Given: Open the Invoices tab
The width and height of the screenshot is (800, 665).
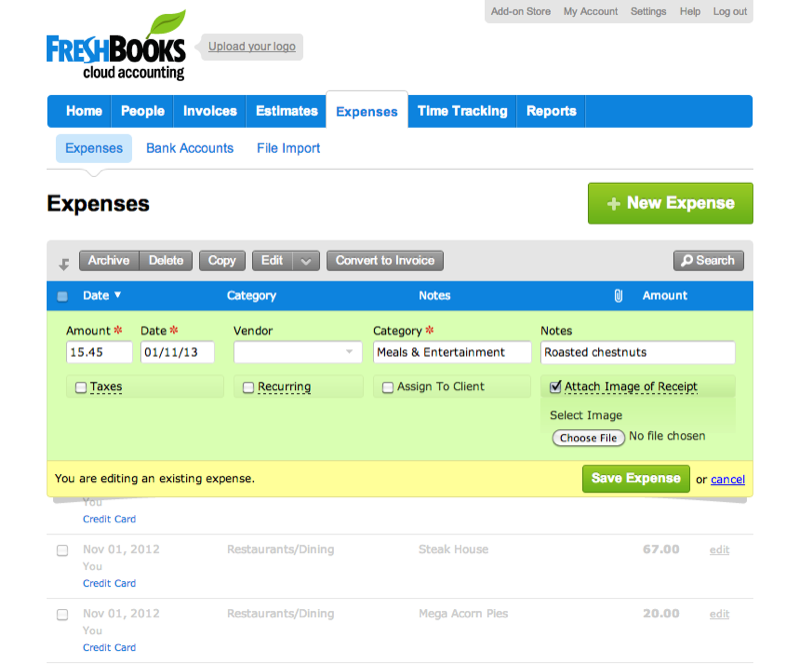Looking at the screenshot, I should [210, 111].
